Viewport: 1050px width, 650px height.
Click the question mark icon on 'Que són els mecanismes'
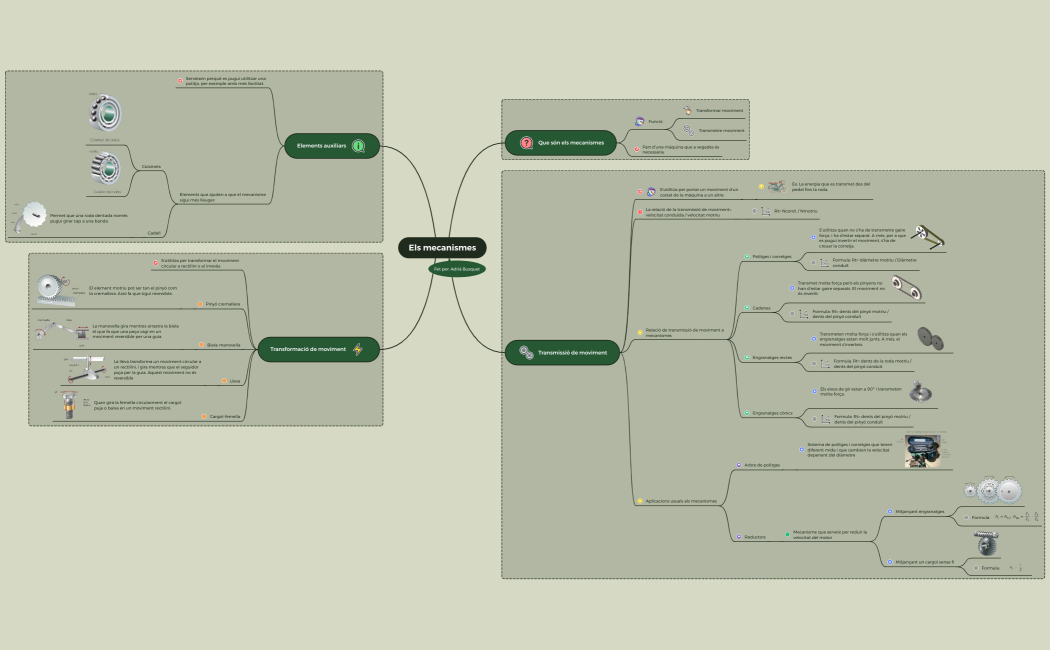click(x=526, y=143)
